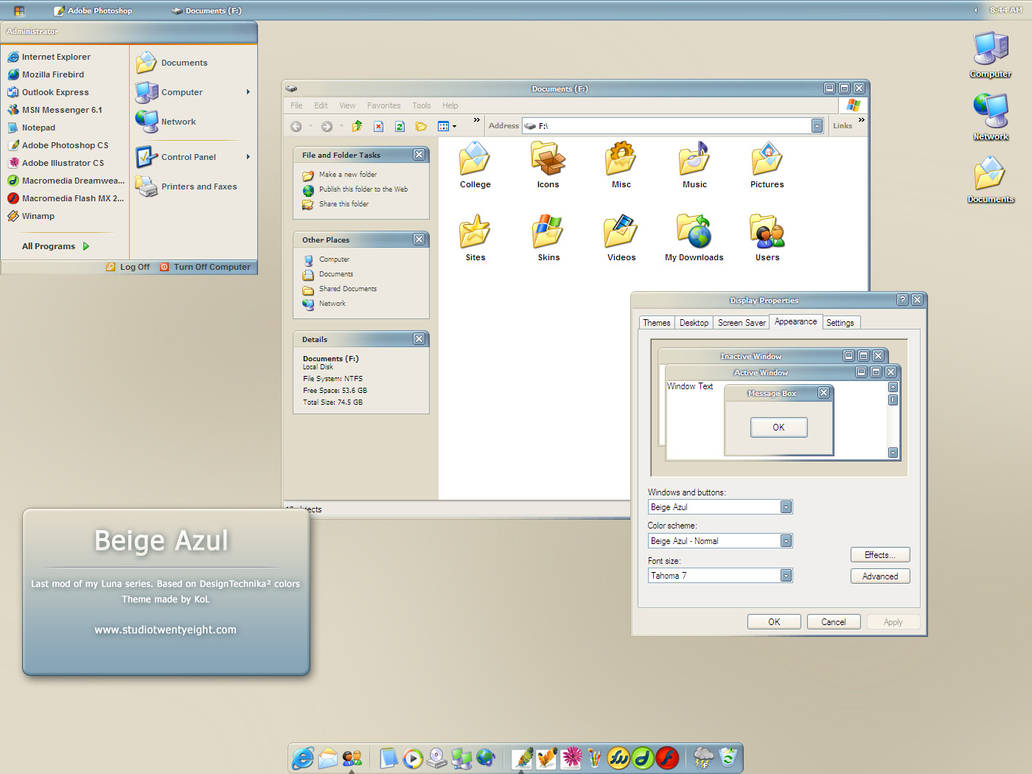Screen dimensions: 1032x774
Task: Click the Up folder toolbar icon
Action: [357, 126]
